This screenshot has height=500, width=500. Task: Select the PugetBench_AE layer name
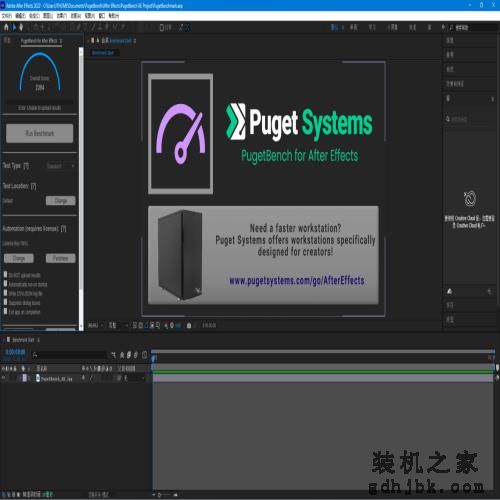click(x=57, y=379)
